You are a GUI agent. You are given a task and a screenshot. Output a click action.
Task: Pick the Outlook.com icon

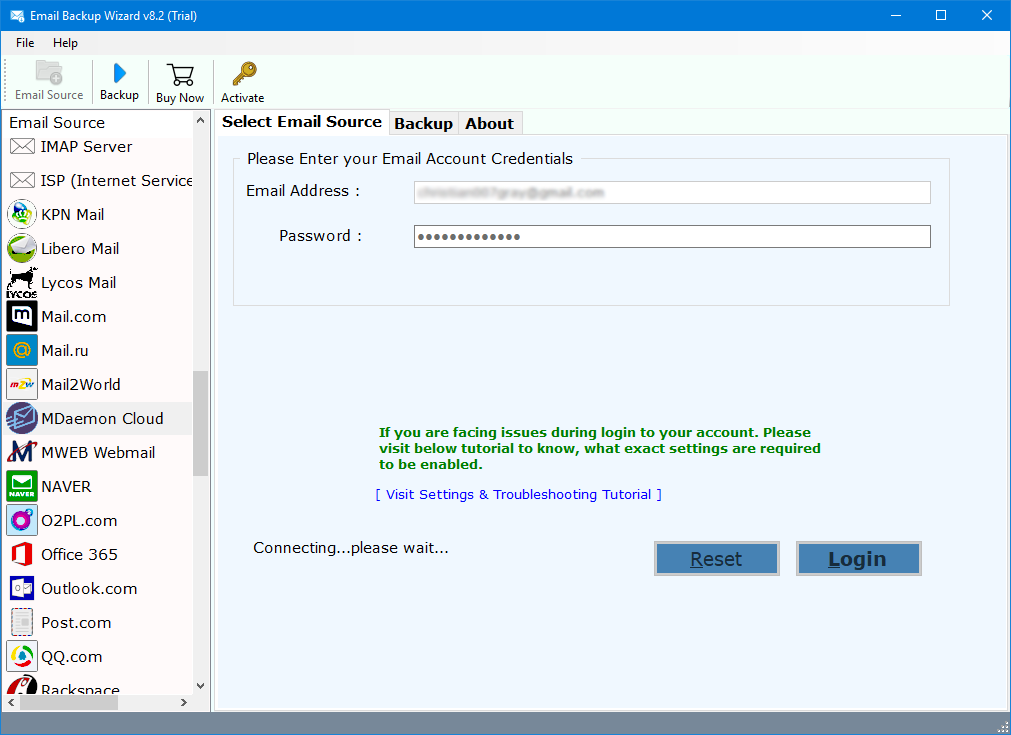click(x=22, y=588)
